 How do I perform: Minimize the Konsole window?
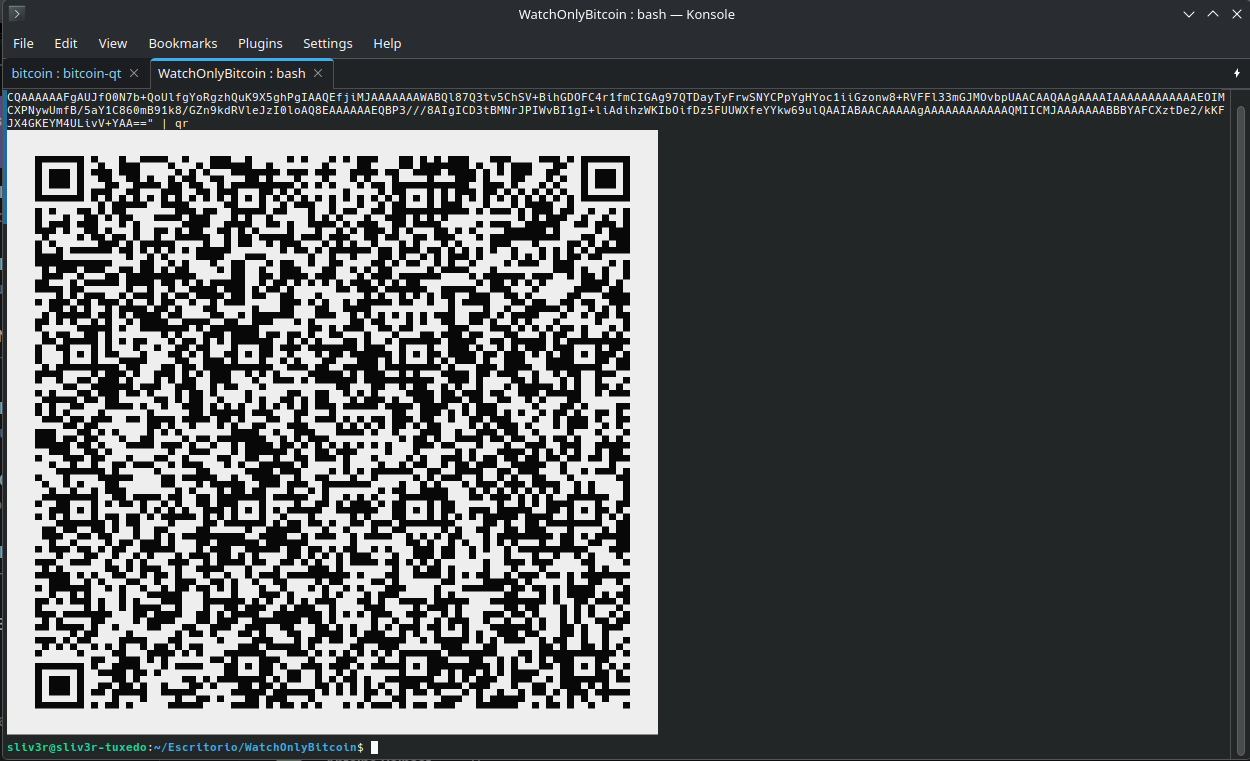click(x=1188, y=14)
